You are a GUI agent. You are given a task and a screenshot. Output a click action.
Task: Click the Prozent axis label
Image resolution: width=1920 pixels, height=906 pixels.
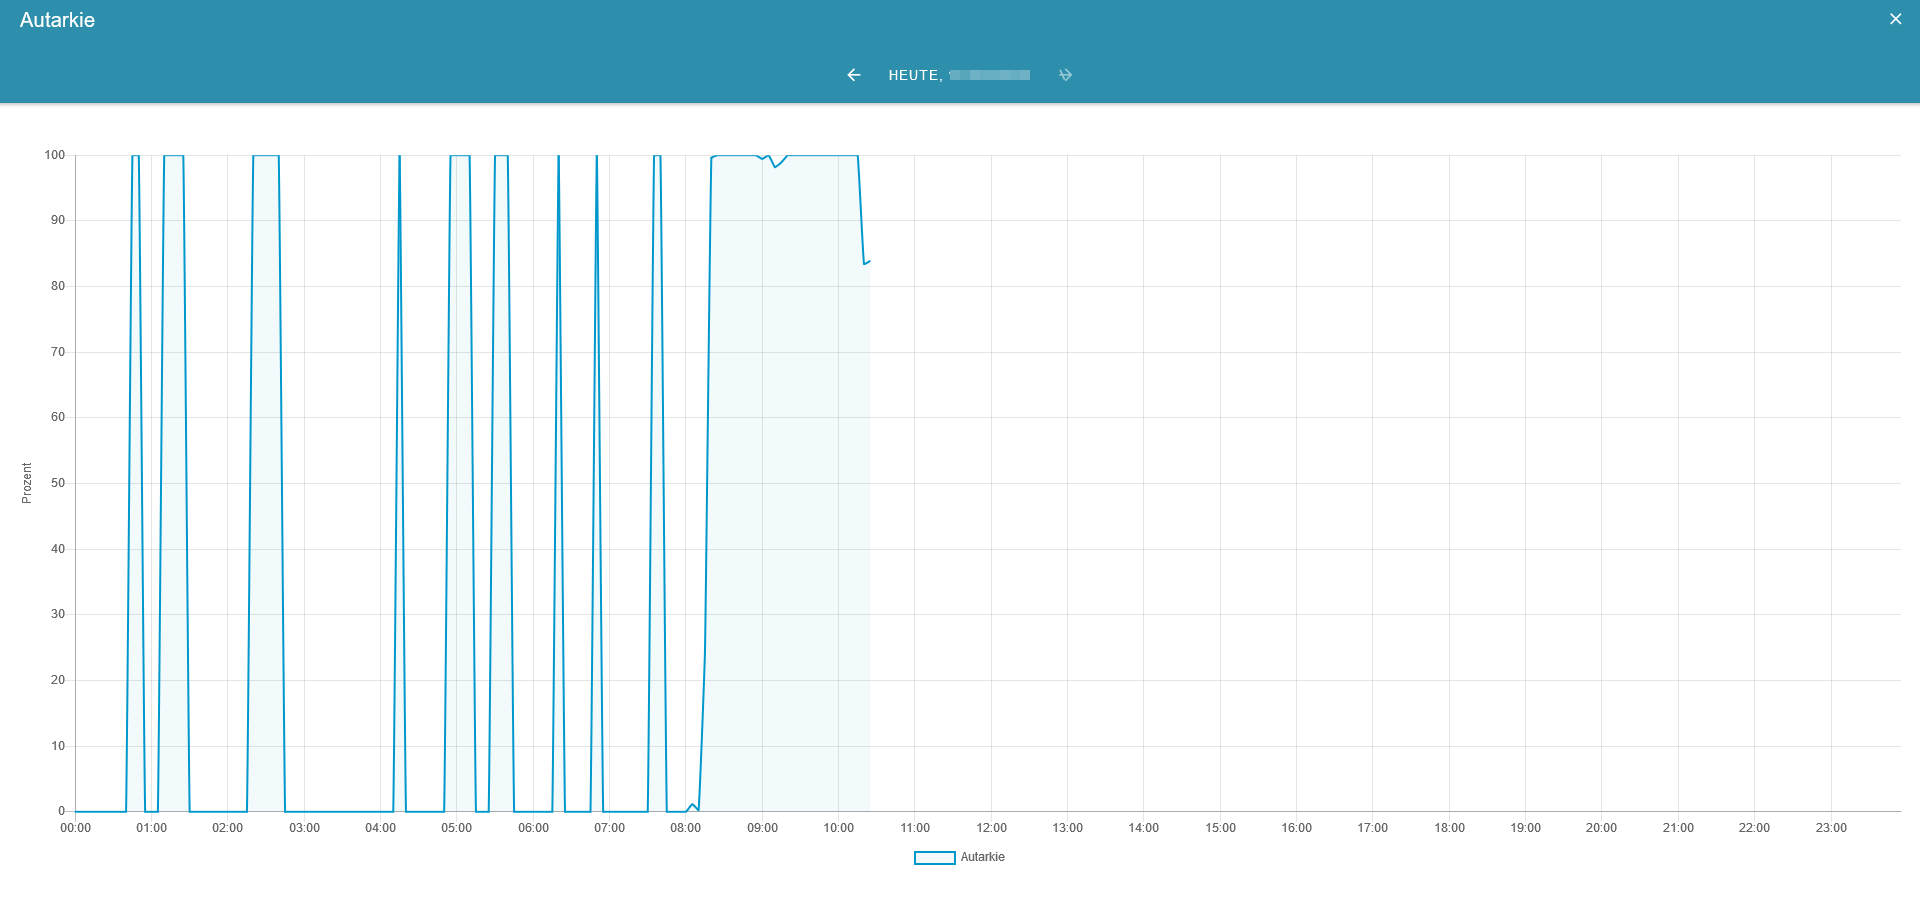27,483
